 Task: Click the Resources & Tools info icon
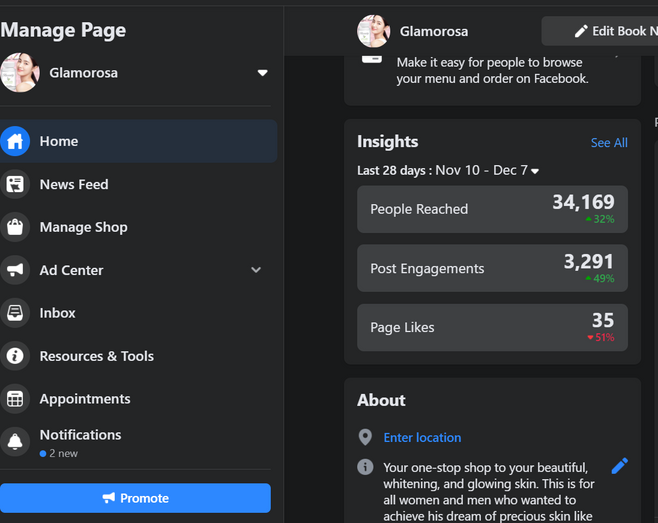(15, 356)
